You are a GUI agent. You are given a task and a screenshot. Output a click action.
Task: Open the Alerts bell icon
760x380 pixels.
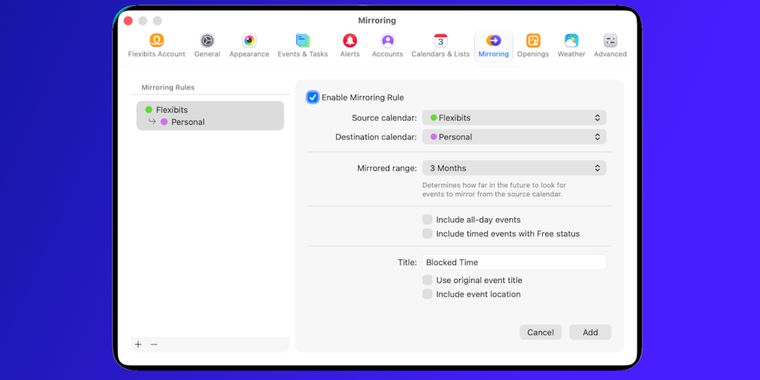(349, 40)
